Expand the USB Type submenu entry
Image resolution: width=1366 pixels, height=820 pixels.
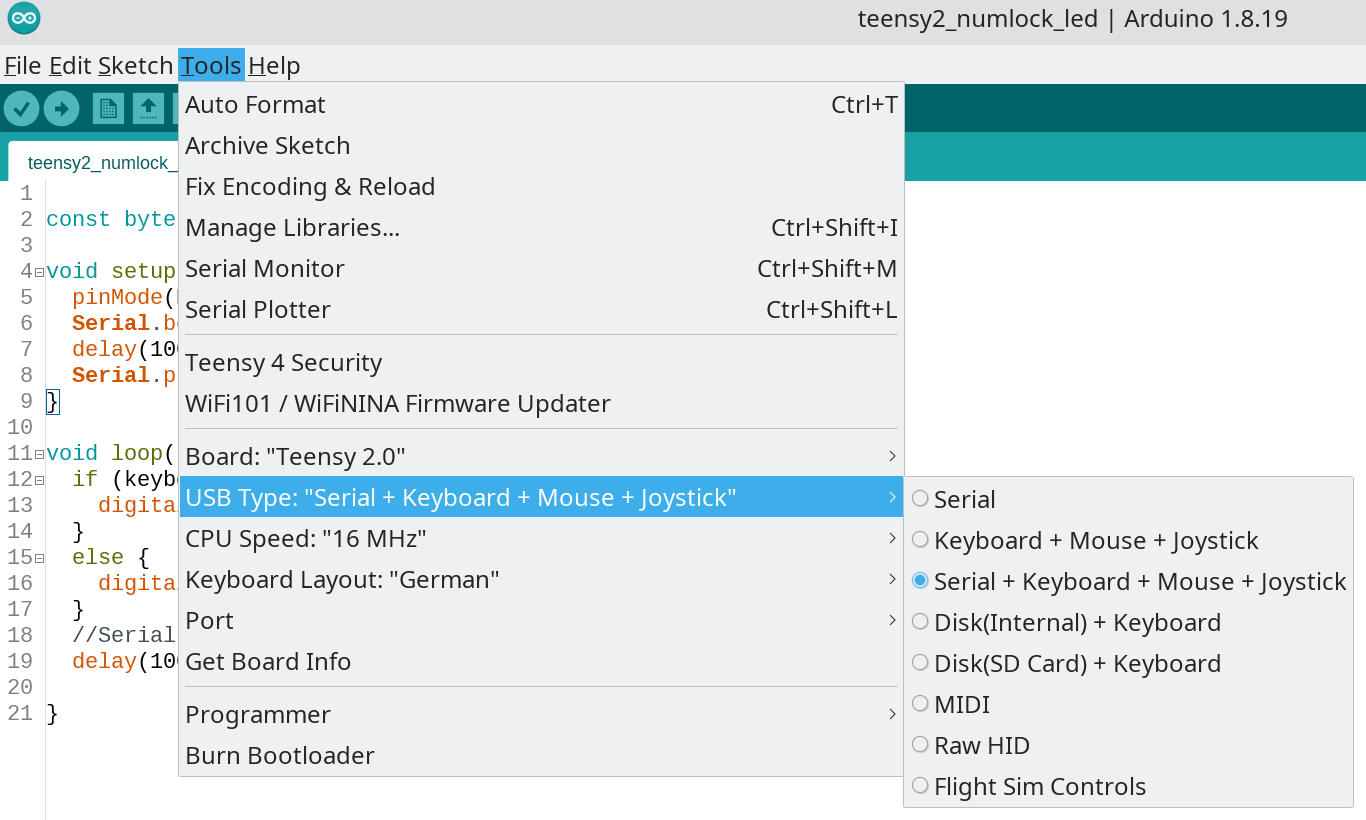point(541,497)
